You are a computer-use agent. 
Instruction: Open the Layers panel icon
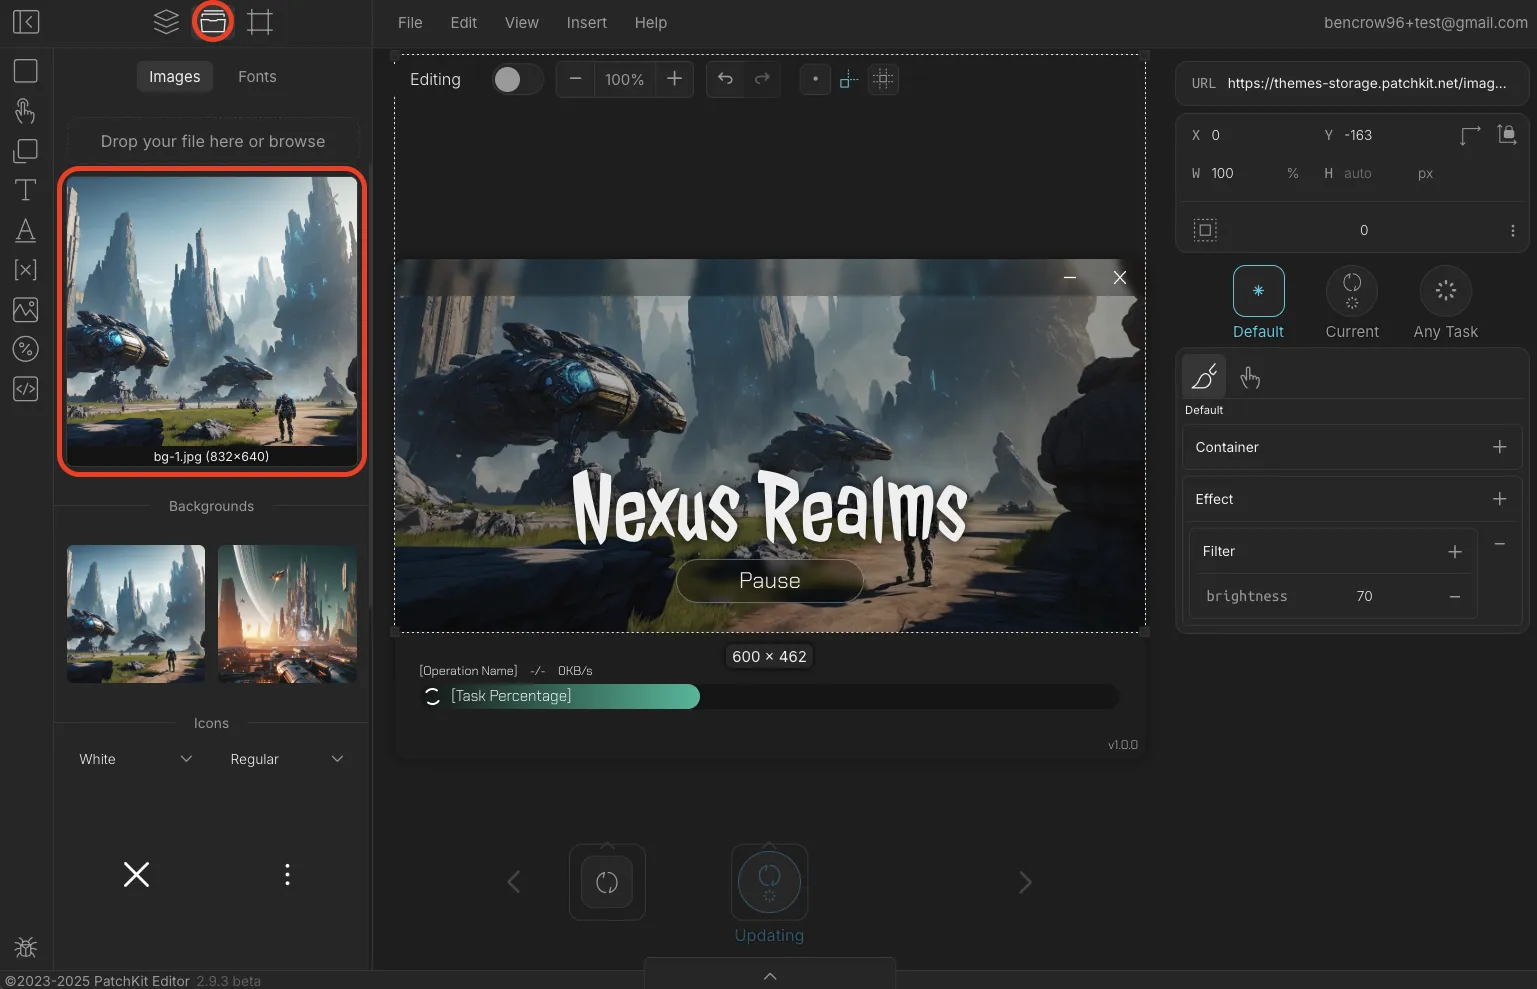(x=166, y=22)
